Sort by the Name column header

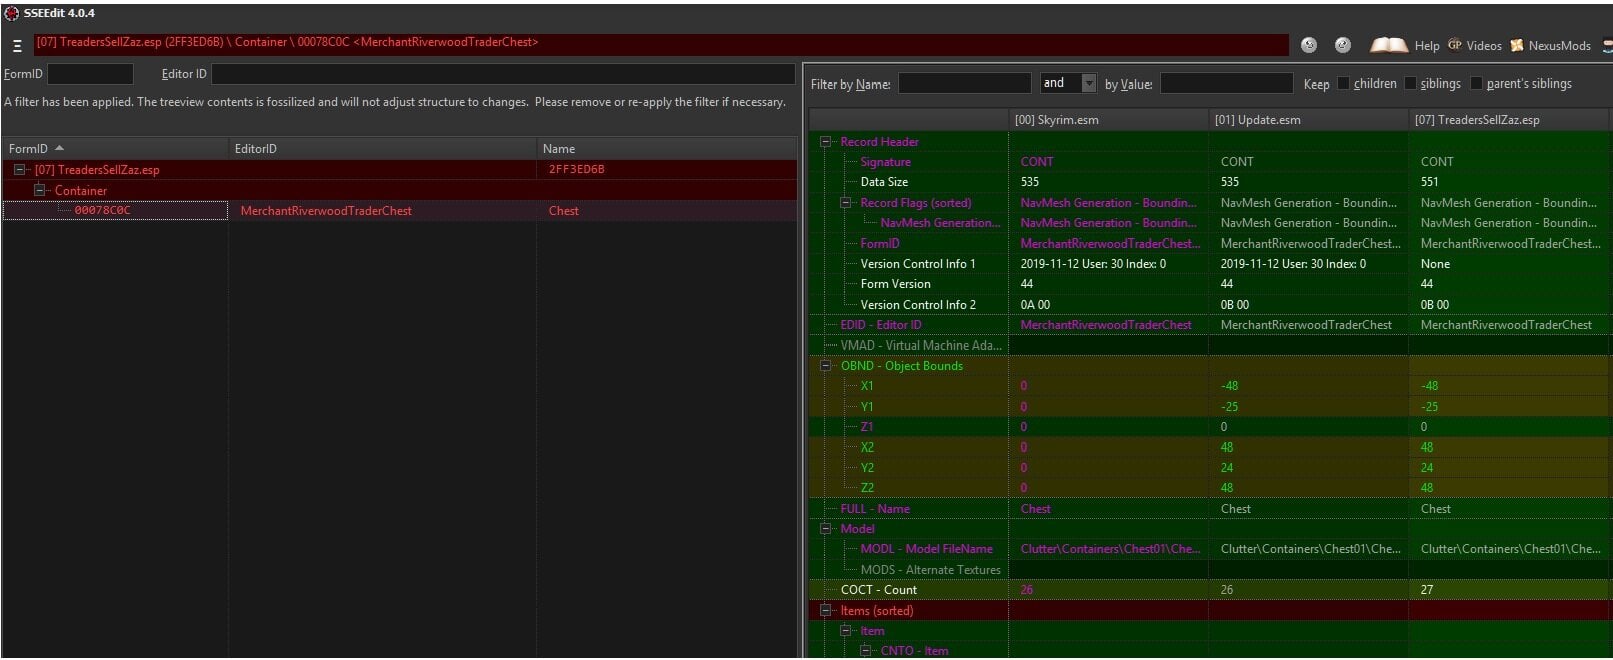pyautogui.click(x=667, y=148)
